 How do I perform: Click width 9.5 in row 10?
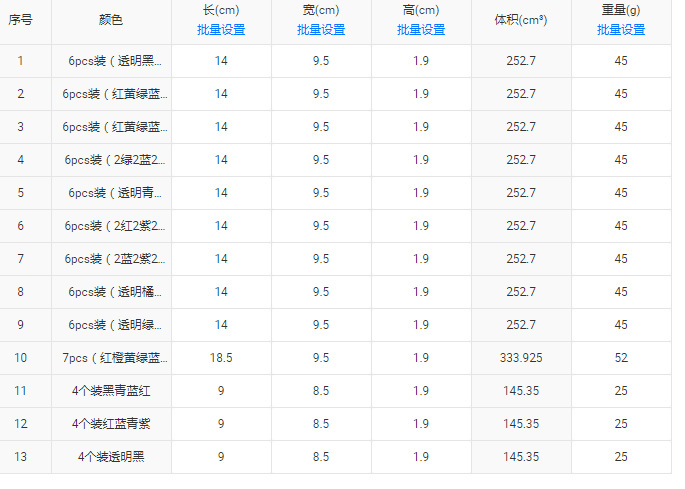(321, 358)
